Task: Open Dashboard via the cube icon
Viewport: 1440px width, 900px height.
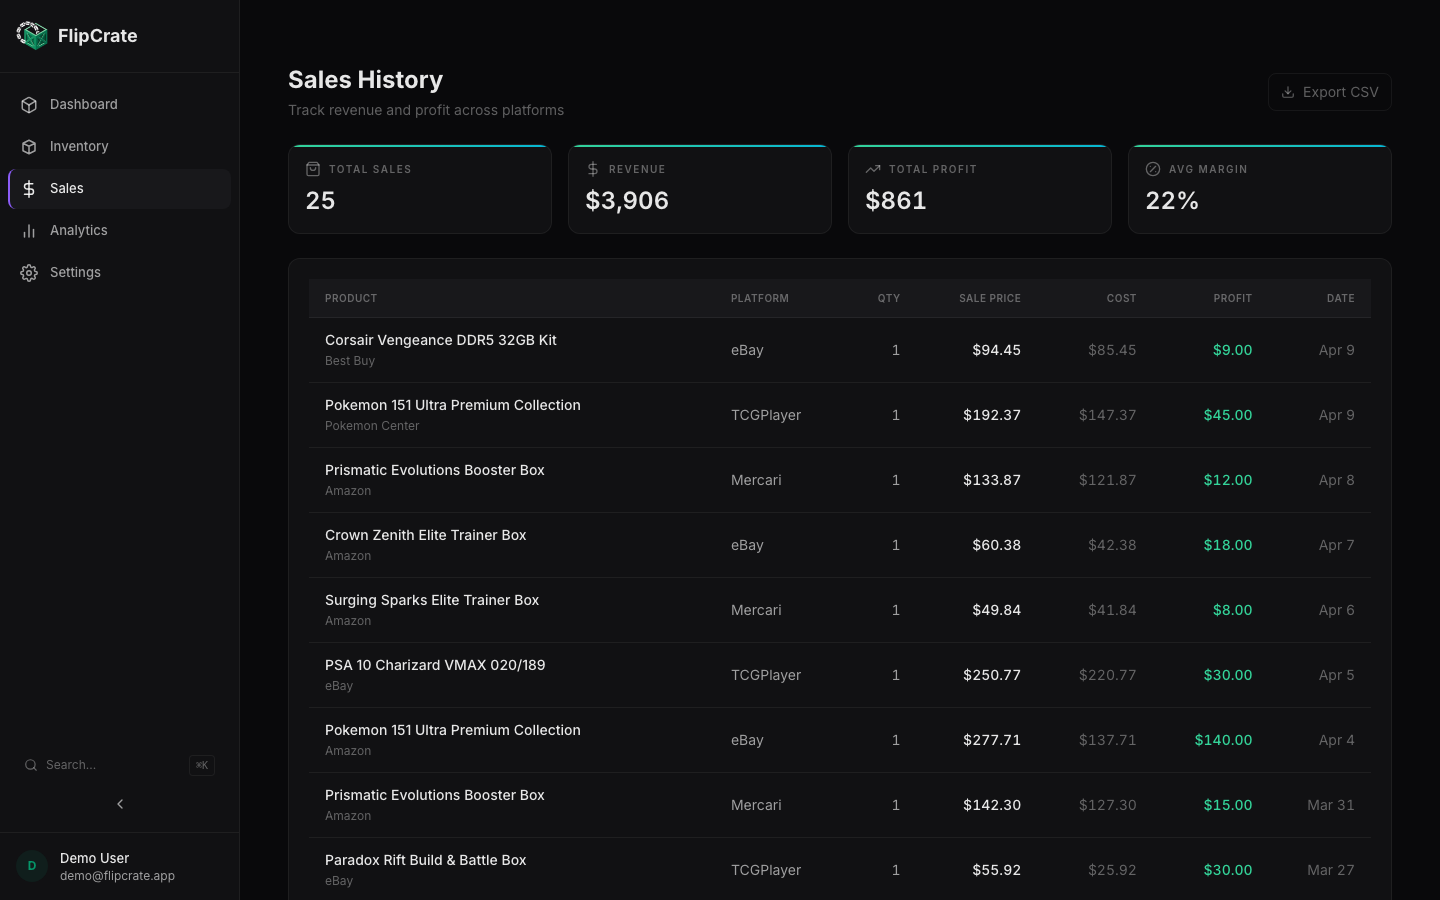Action: [x=28, y=104]
